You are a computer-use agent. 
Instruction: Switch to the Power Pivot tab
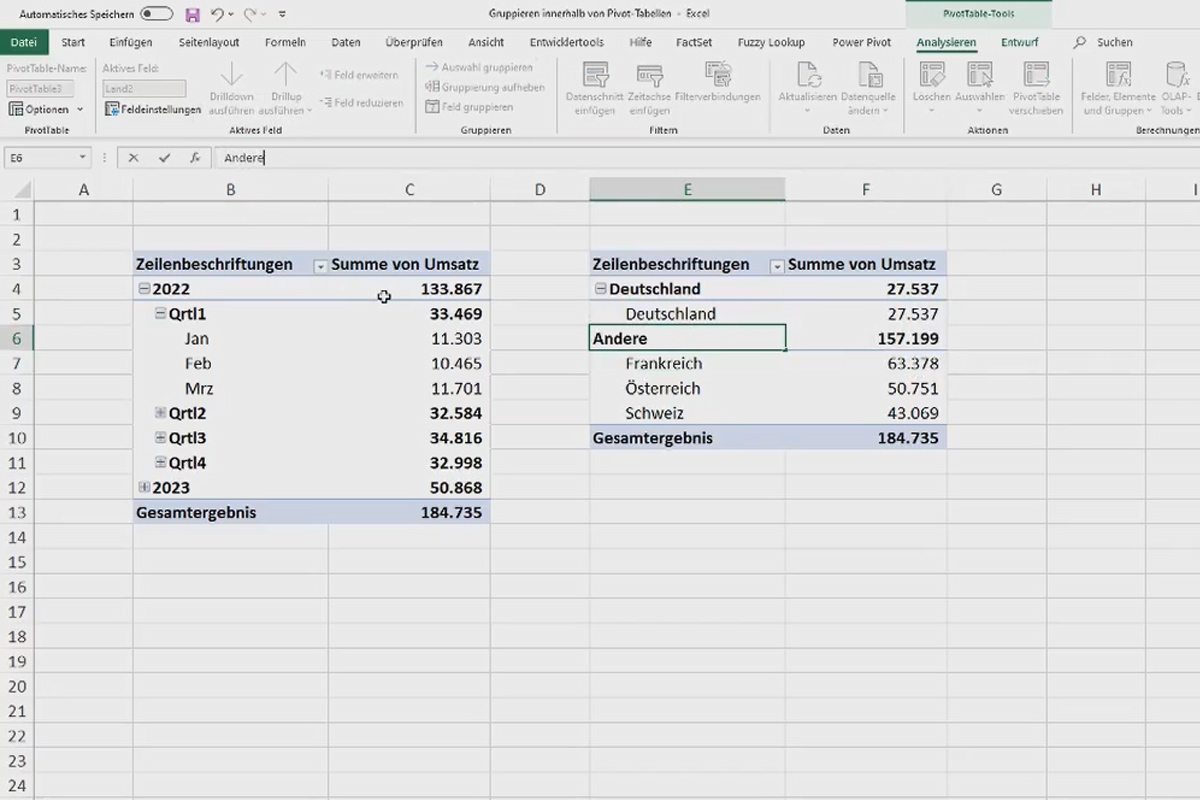pyautogui.click(x=861, y=42)
